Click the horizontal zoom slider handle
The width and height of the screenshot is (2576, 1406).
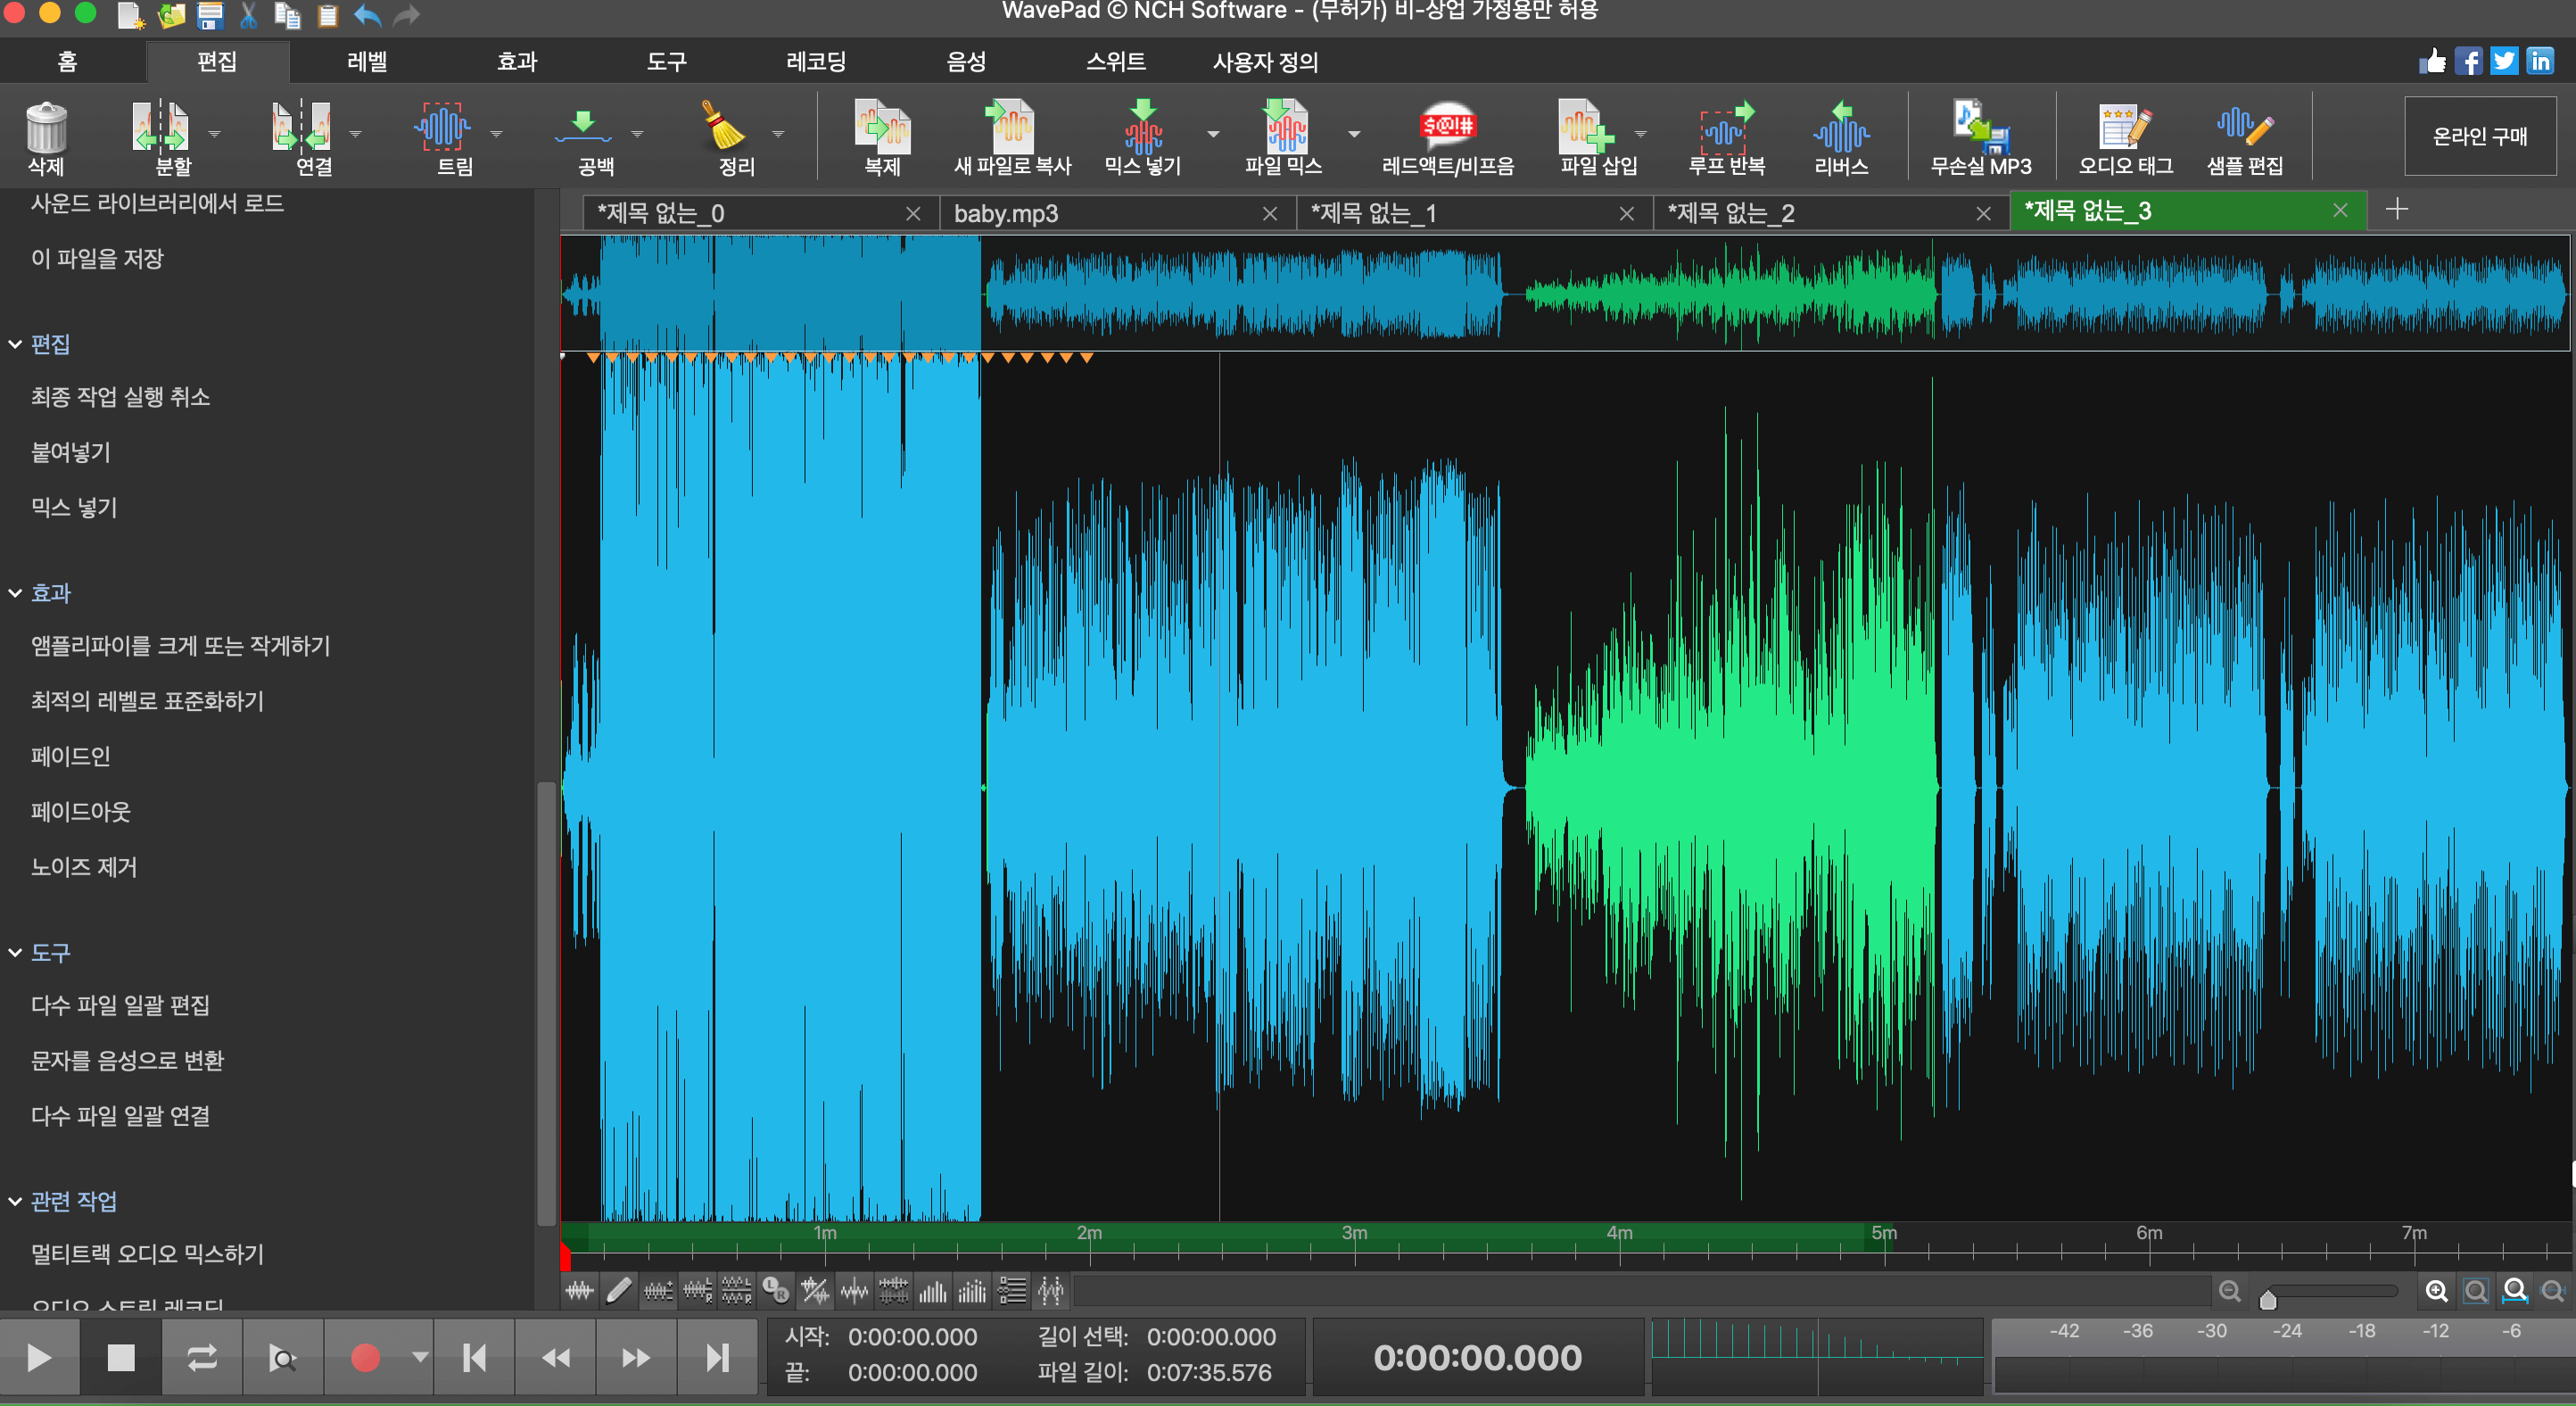click(2268, 1299)
